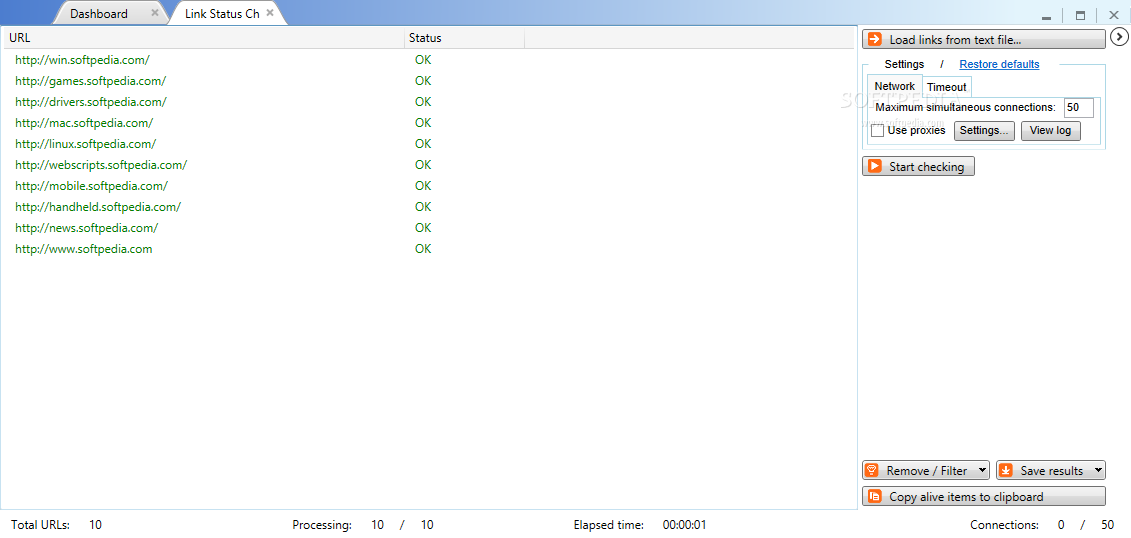The image size is (1131, 538).
Task: Select the http://win.softpedia.com/ row
Action: pos(428,60)
